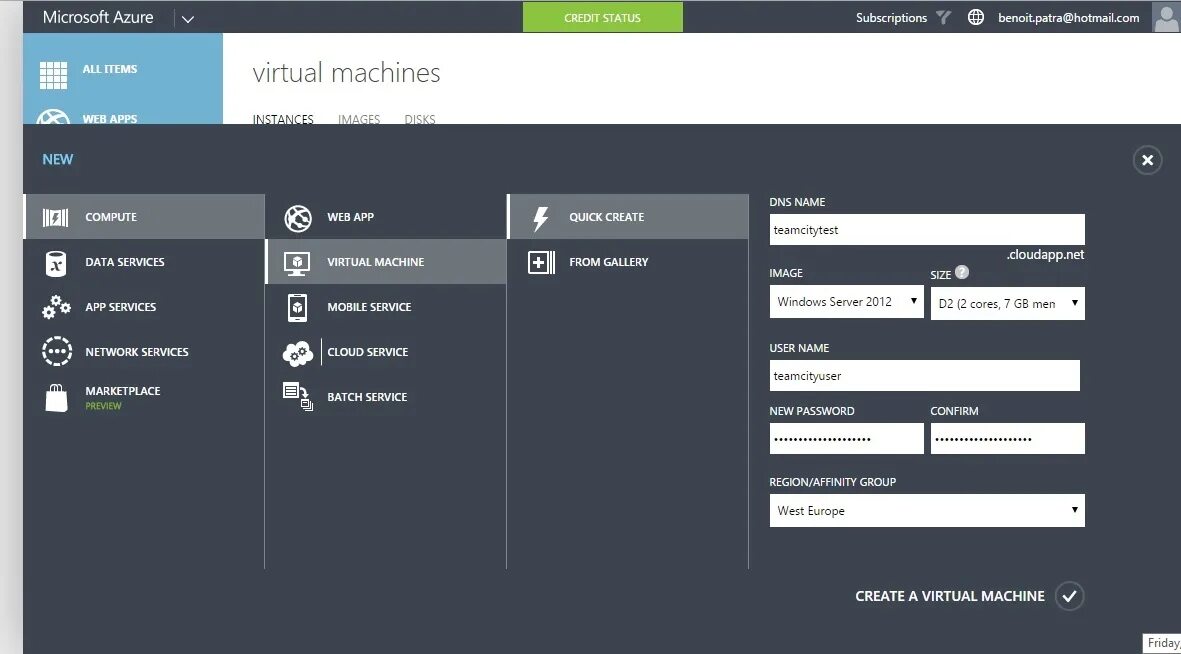The height and width of the screenshot is (654, 1181).
Task: Open the Size dropdown showing D2
Action: 1008,303
